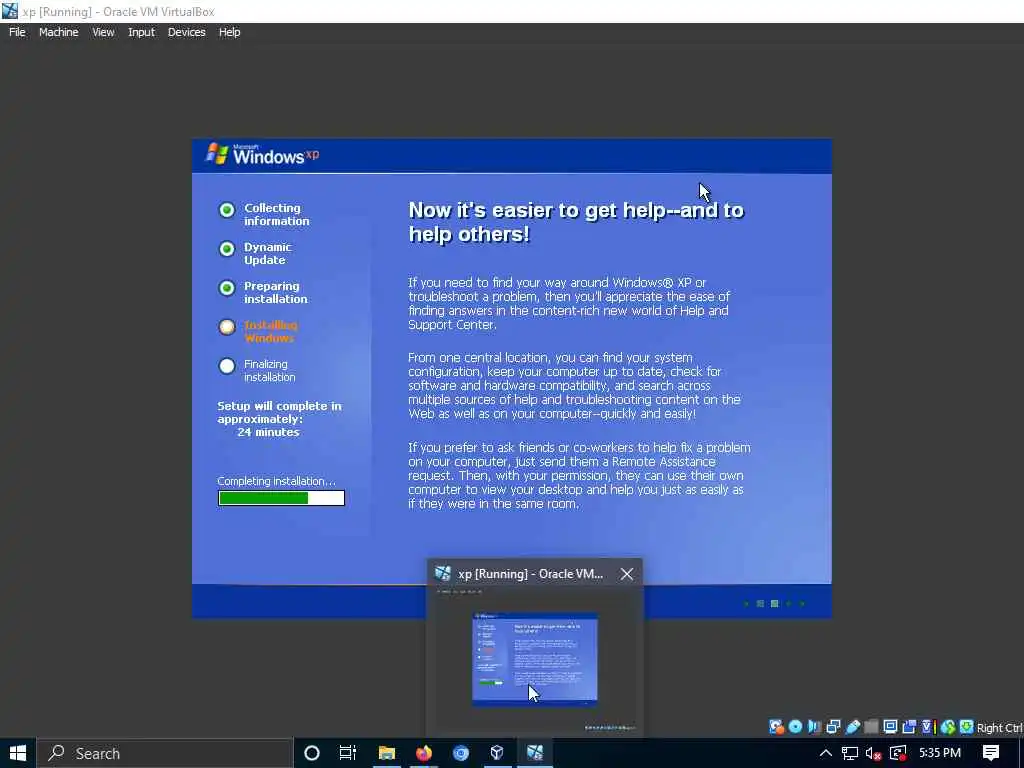Click the 5:35 PM clock
Viewport: 1024px width, 768px height.
coord(940,753)
